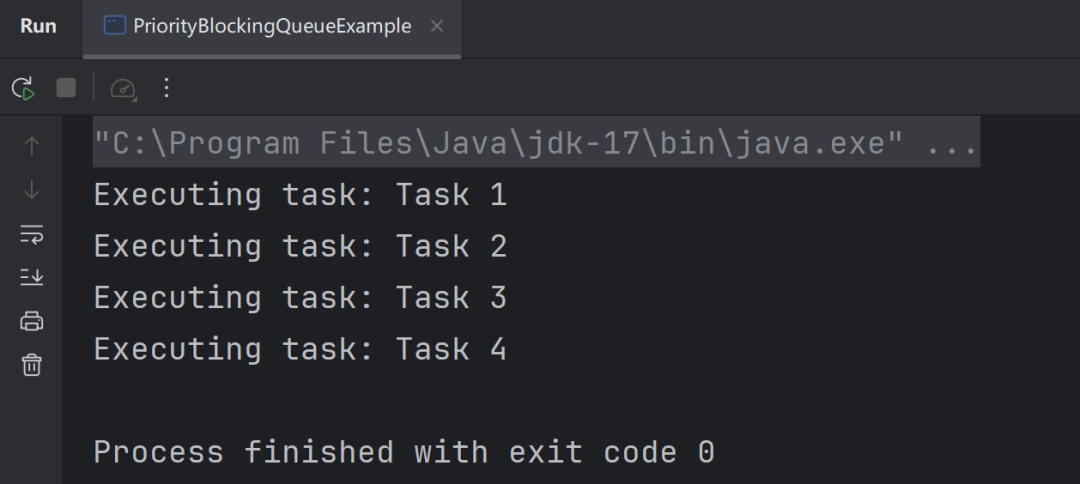Click the Stop process square icon

pos(66,87)
